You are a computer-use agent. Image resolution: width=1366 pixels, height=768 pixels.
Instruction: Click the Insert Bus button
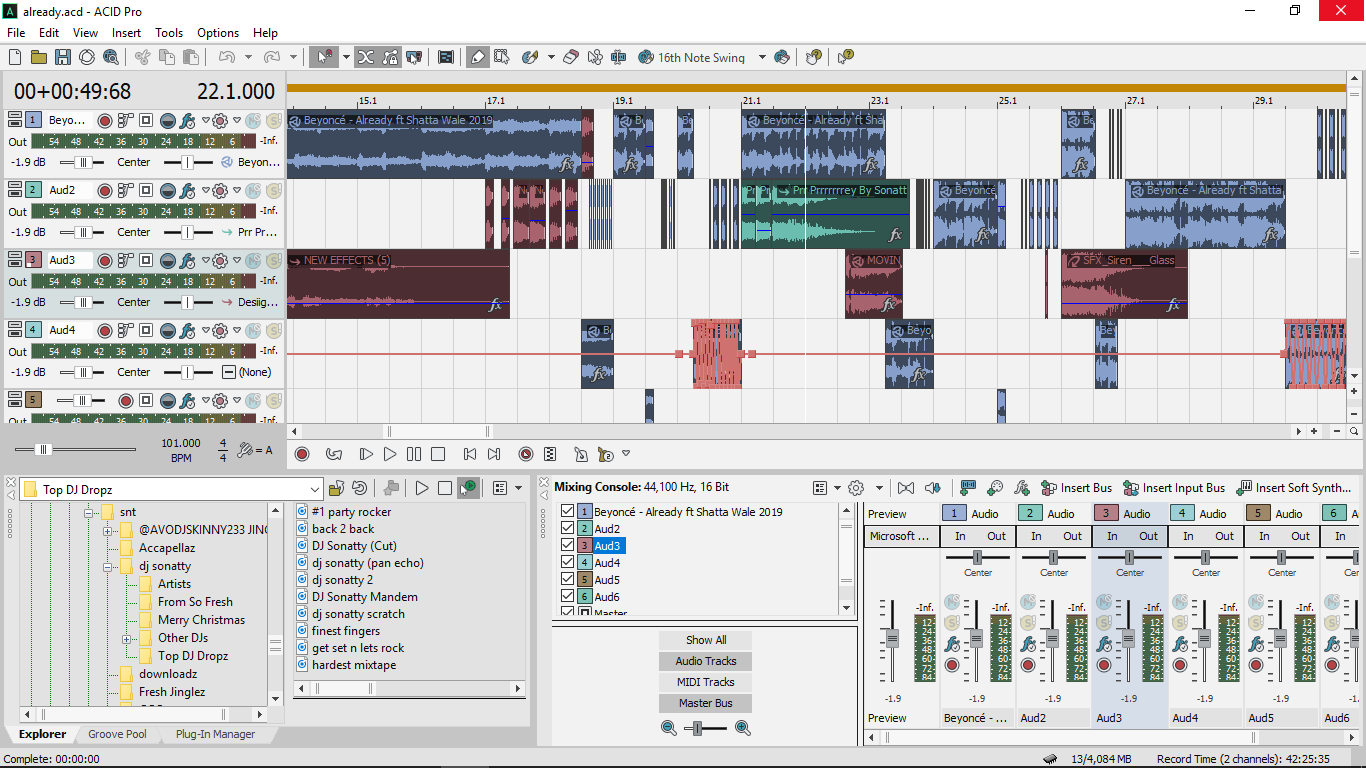pos(1076,488)
